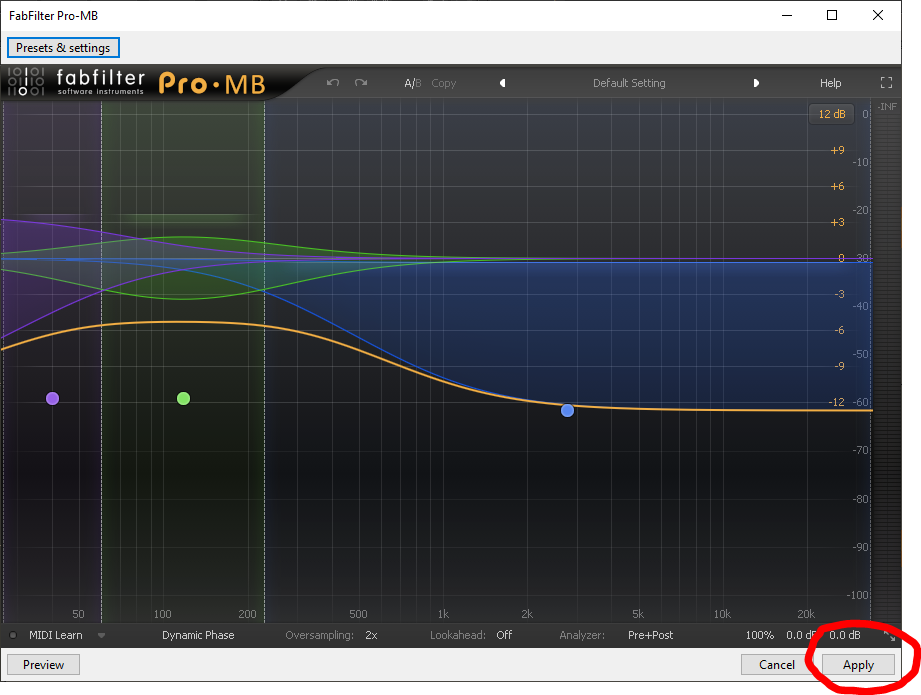Expand the MIDI Learn dropdown arrow
This screenshot has width=921, height=695.
pos(101,635)
